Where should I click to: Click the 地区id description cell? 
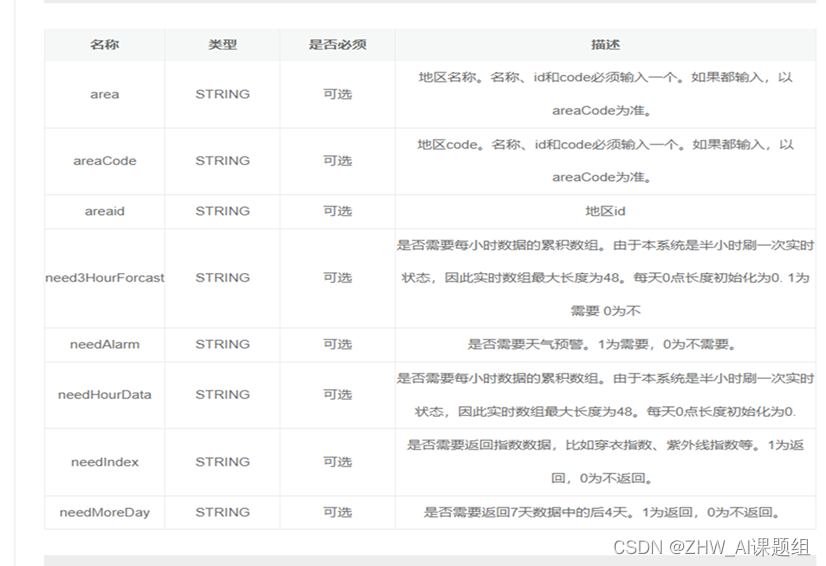pos(605,211)
